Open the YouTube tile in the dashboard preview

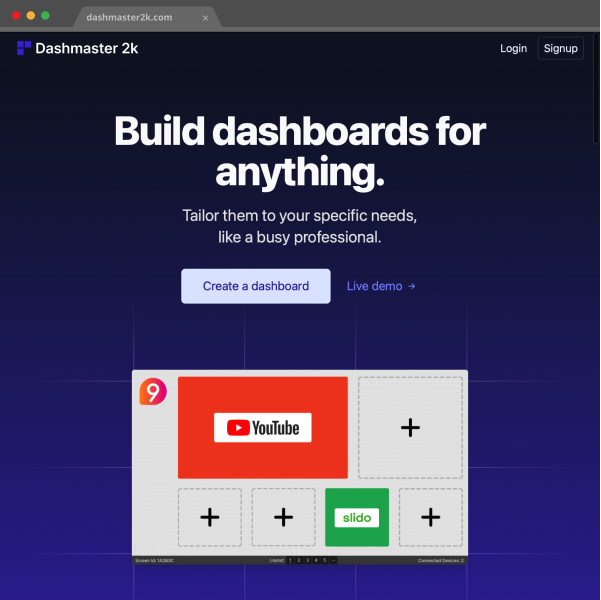[263, 427]
